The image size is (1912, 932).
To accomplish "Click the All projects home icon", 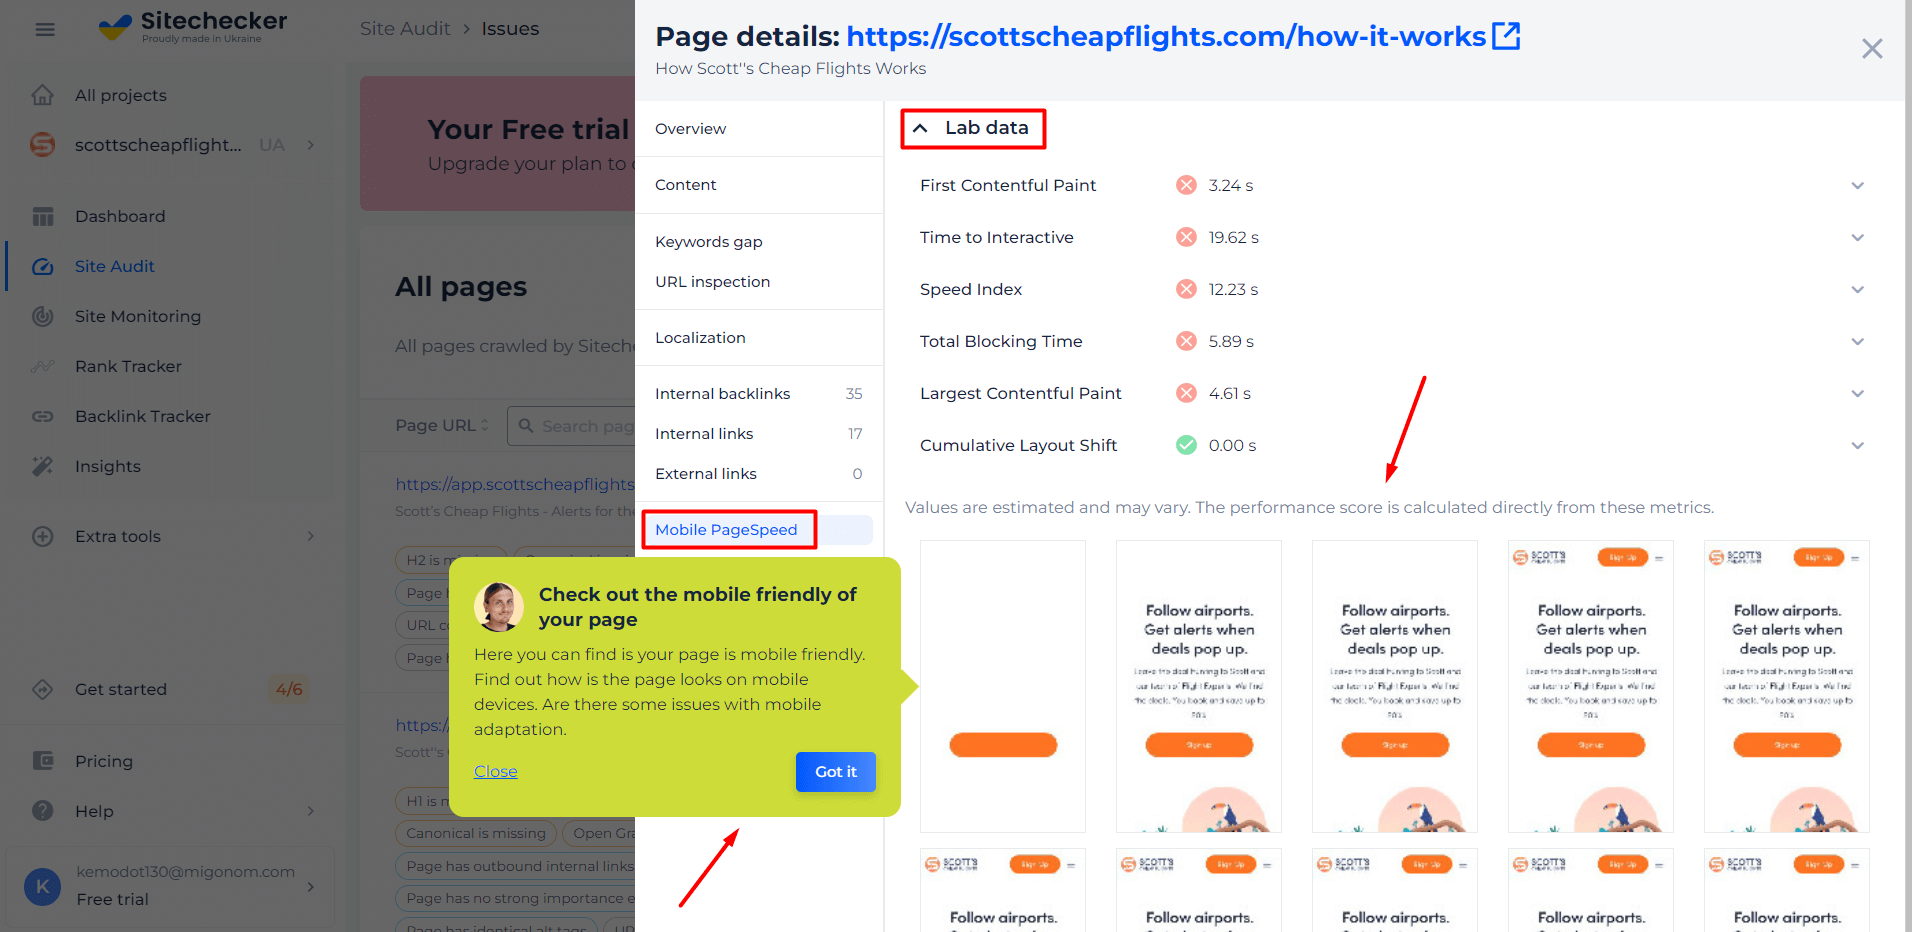I will [43, 95].
